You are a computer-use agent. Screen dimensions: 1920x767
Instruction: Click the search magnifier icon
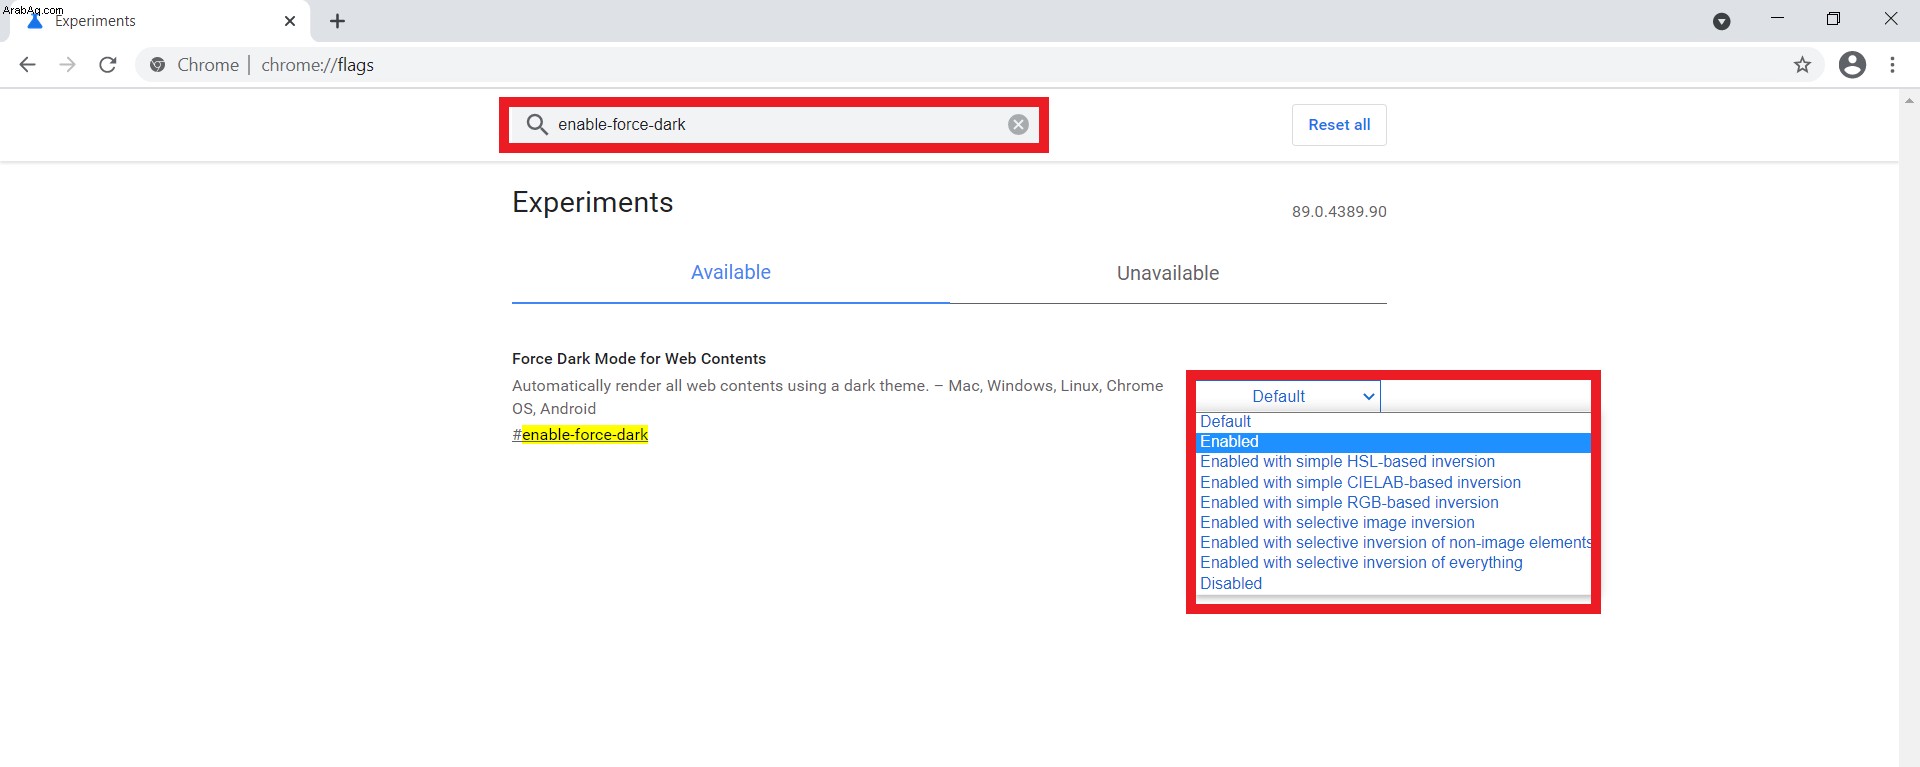(x=537, y=124)
